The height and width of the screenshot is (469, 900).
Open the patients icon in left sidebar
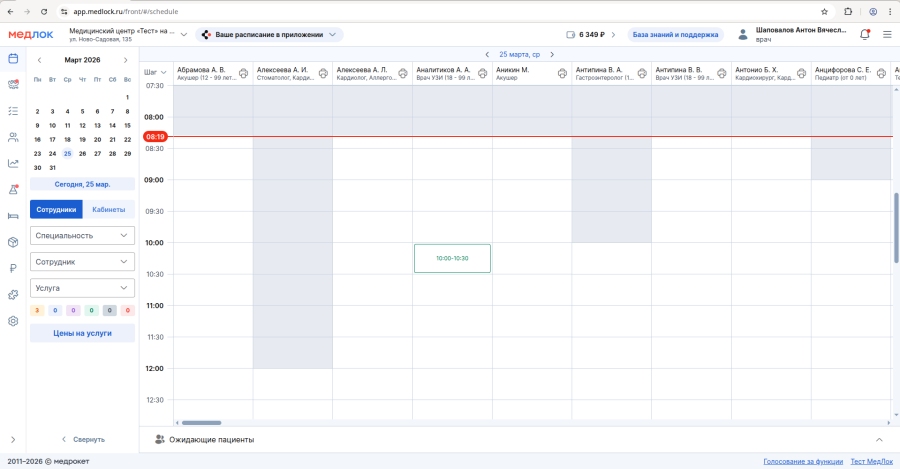click(13, 137)
